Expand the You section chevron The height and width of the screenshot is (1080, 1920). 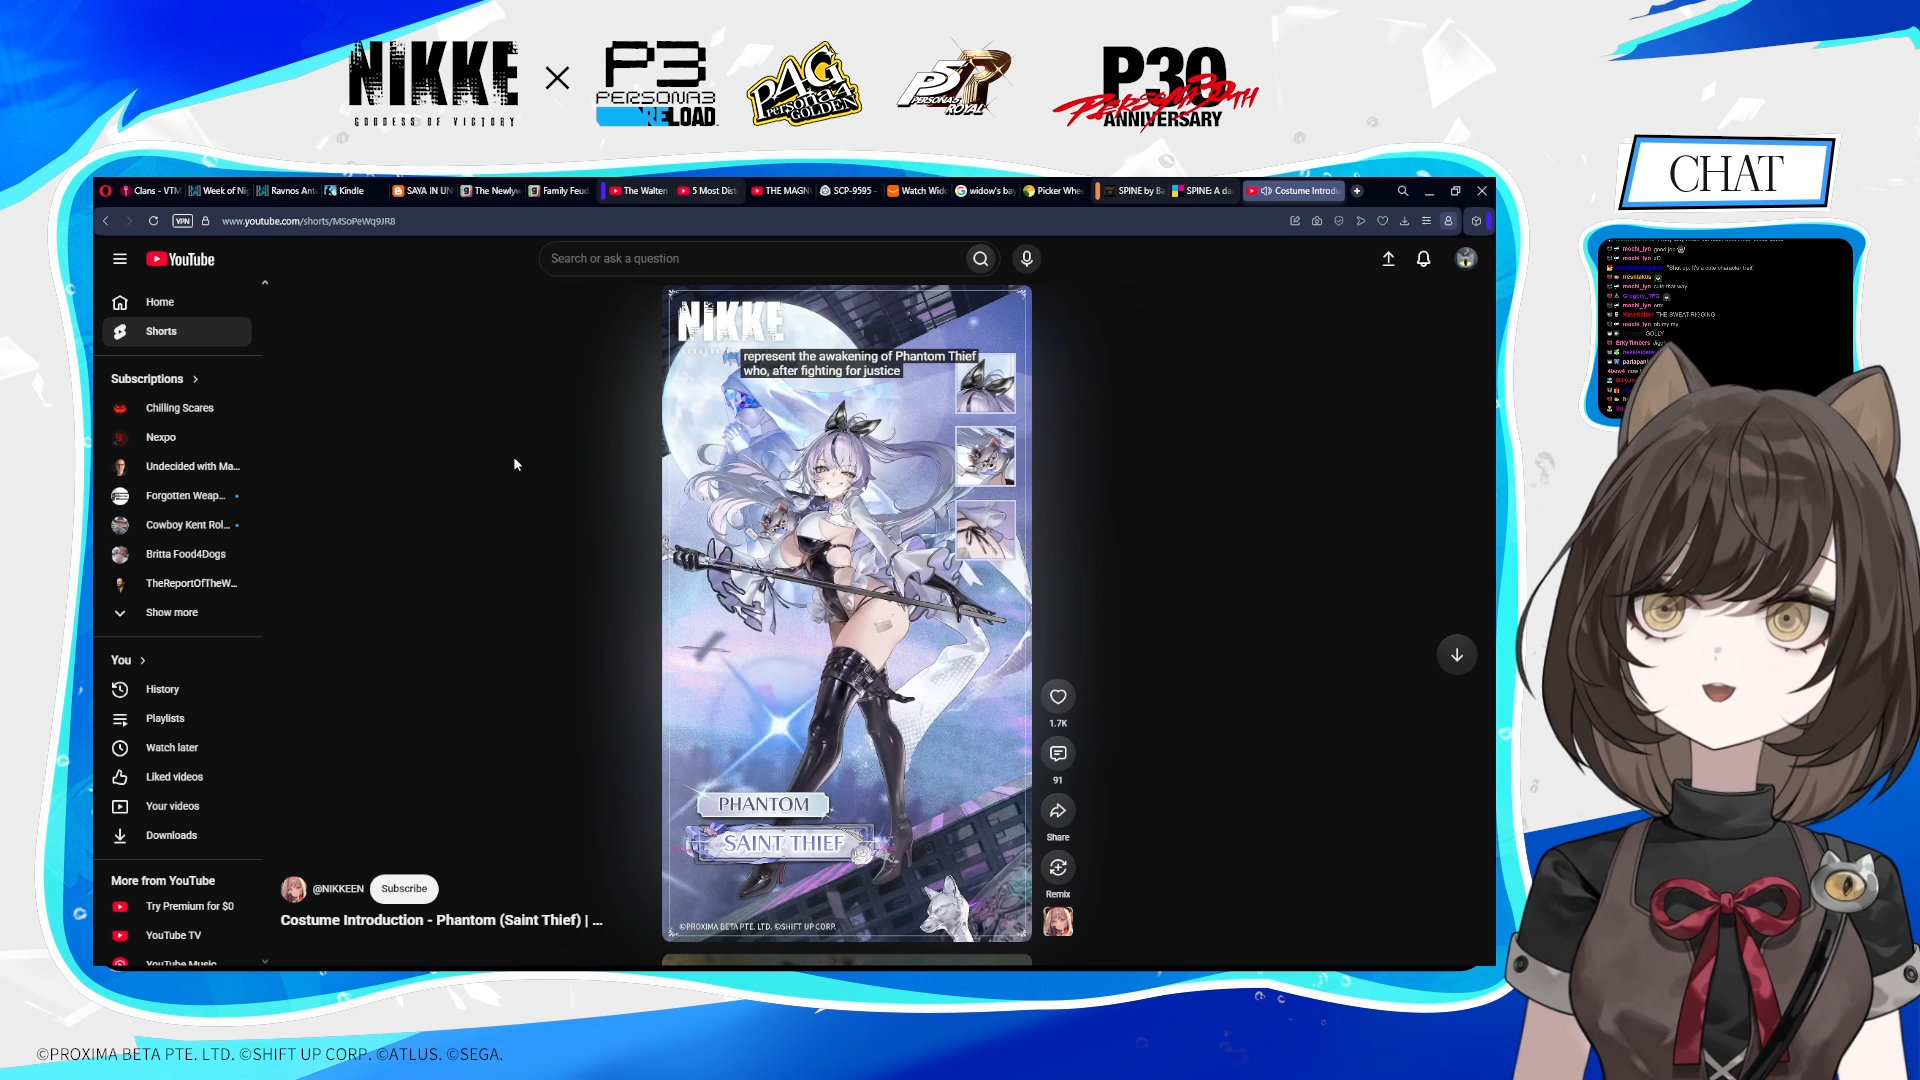[x=143, y=661]
